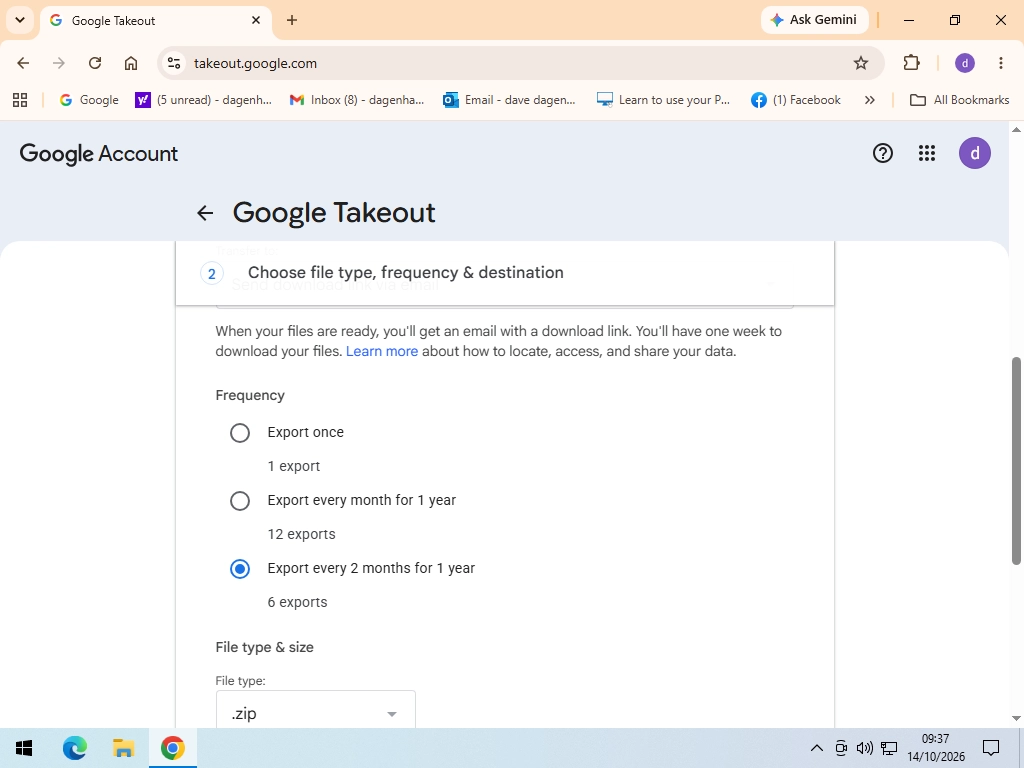Image resolution: width=1024 pixels, height=768 pixels.
Task: Open the Gmail Inbox bookmark
Action: [x=357, y=100]
